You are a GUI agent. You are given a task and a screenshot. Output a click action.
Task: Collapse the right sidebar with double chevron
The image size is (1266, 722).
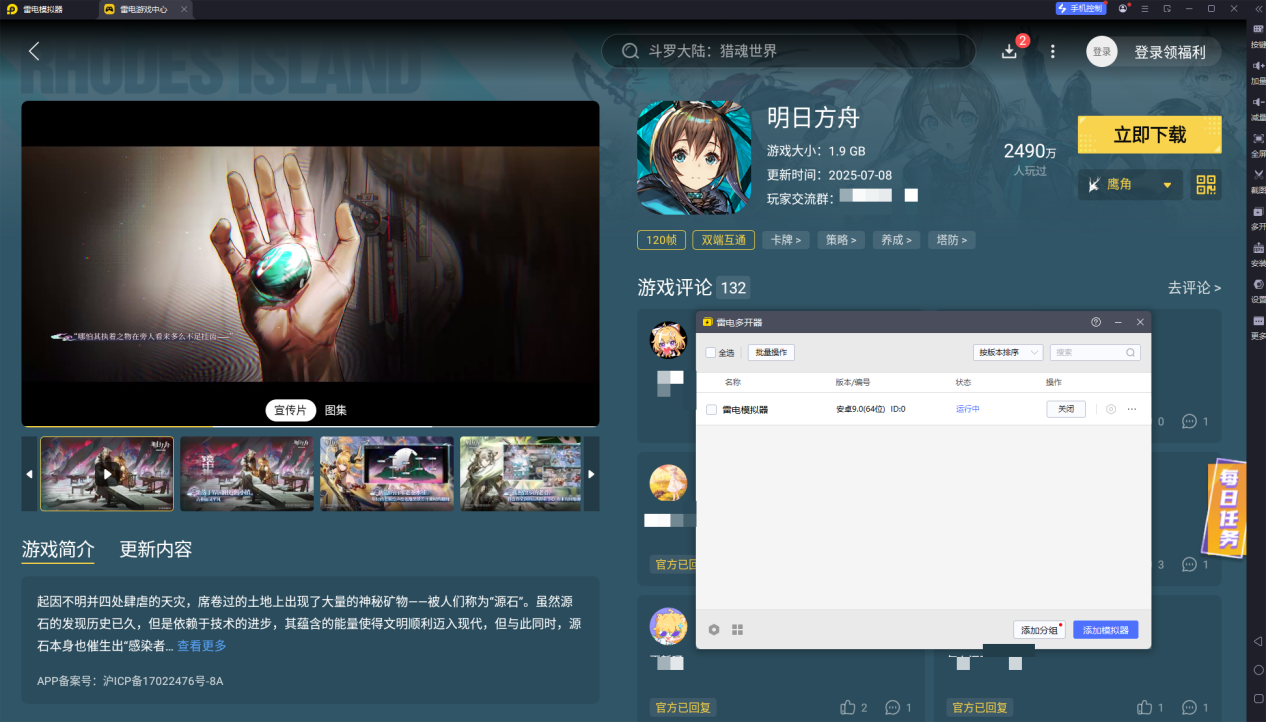tap(1258, 8)
